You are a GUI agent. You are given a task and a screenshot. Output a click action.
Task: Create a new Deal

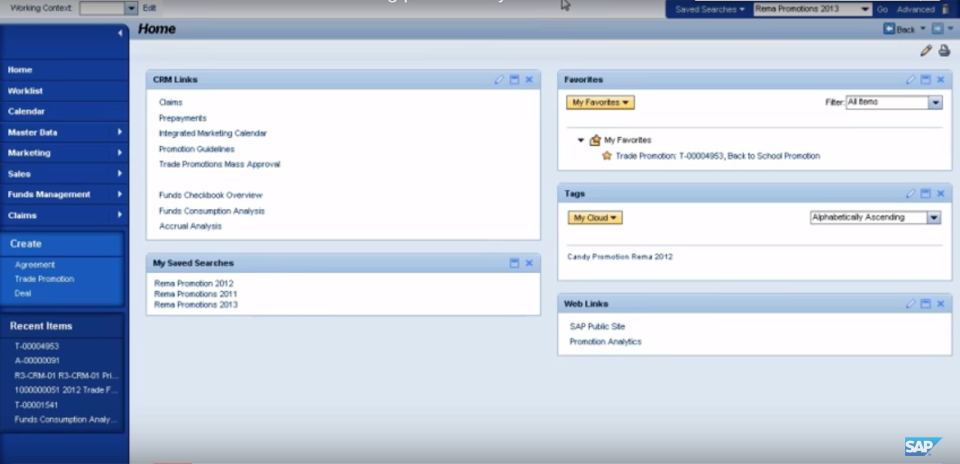23,293
